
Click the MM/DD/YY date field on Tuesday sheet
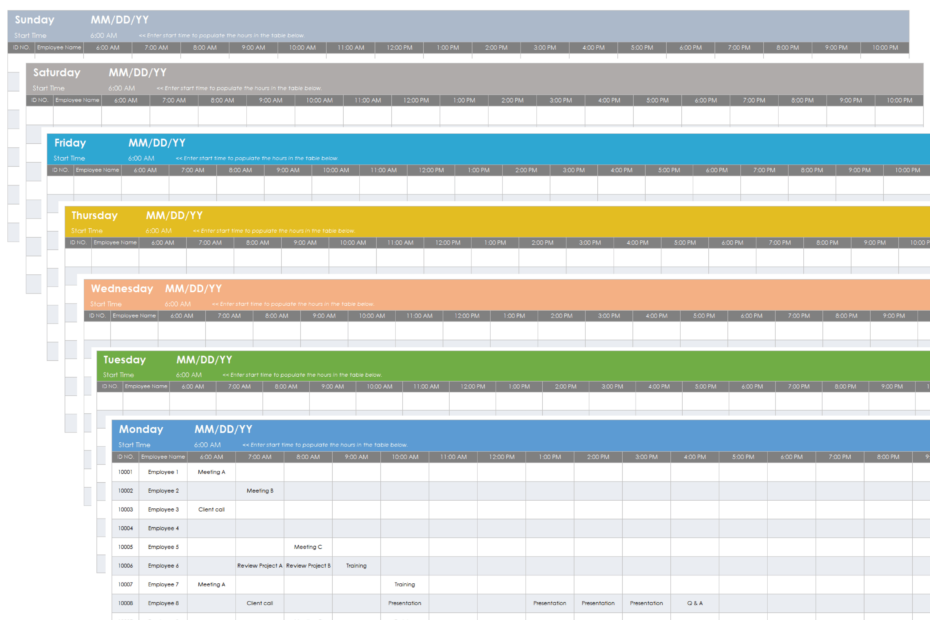[204, 360]
